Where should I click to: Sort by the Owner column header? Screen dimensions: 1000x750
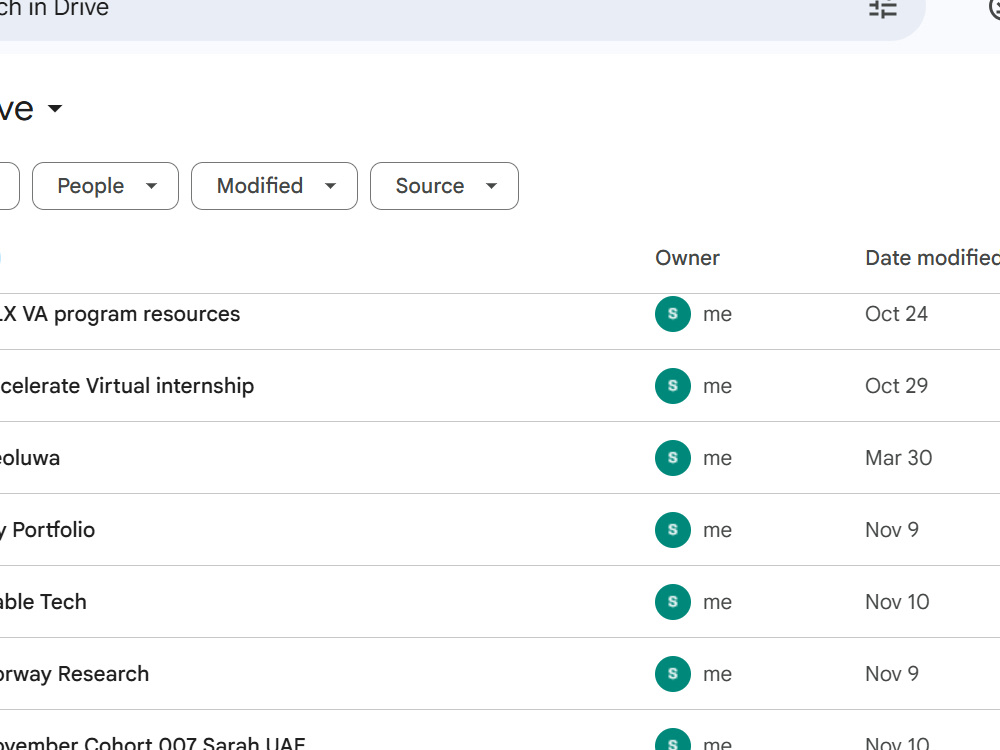[688, 258]
